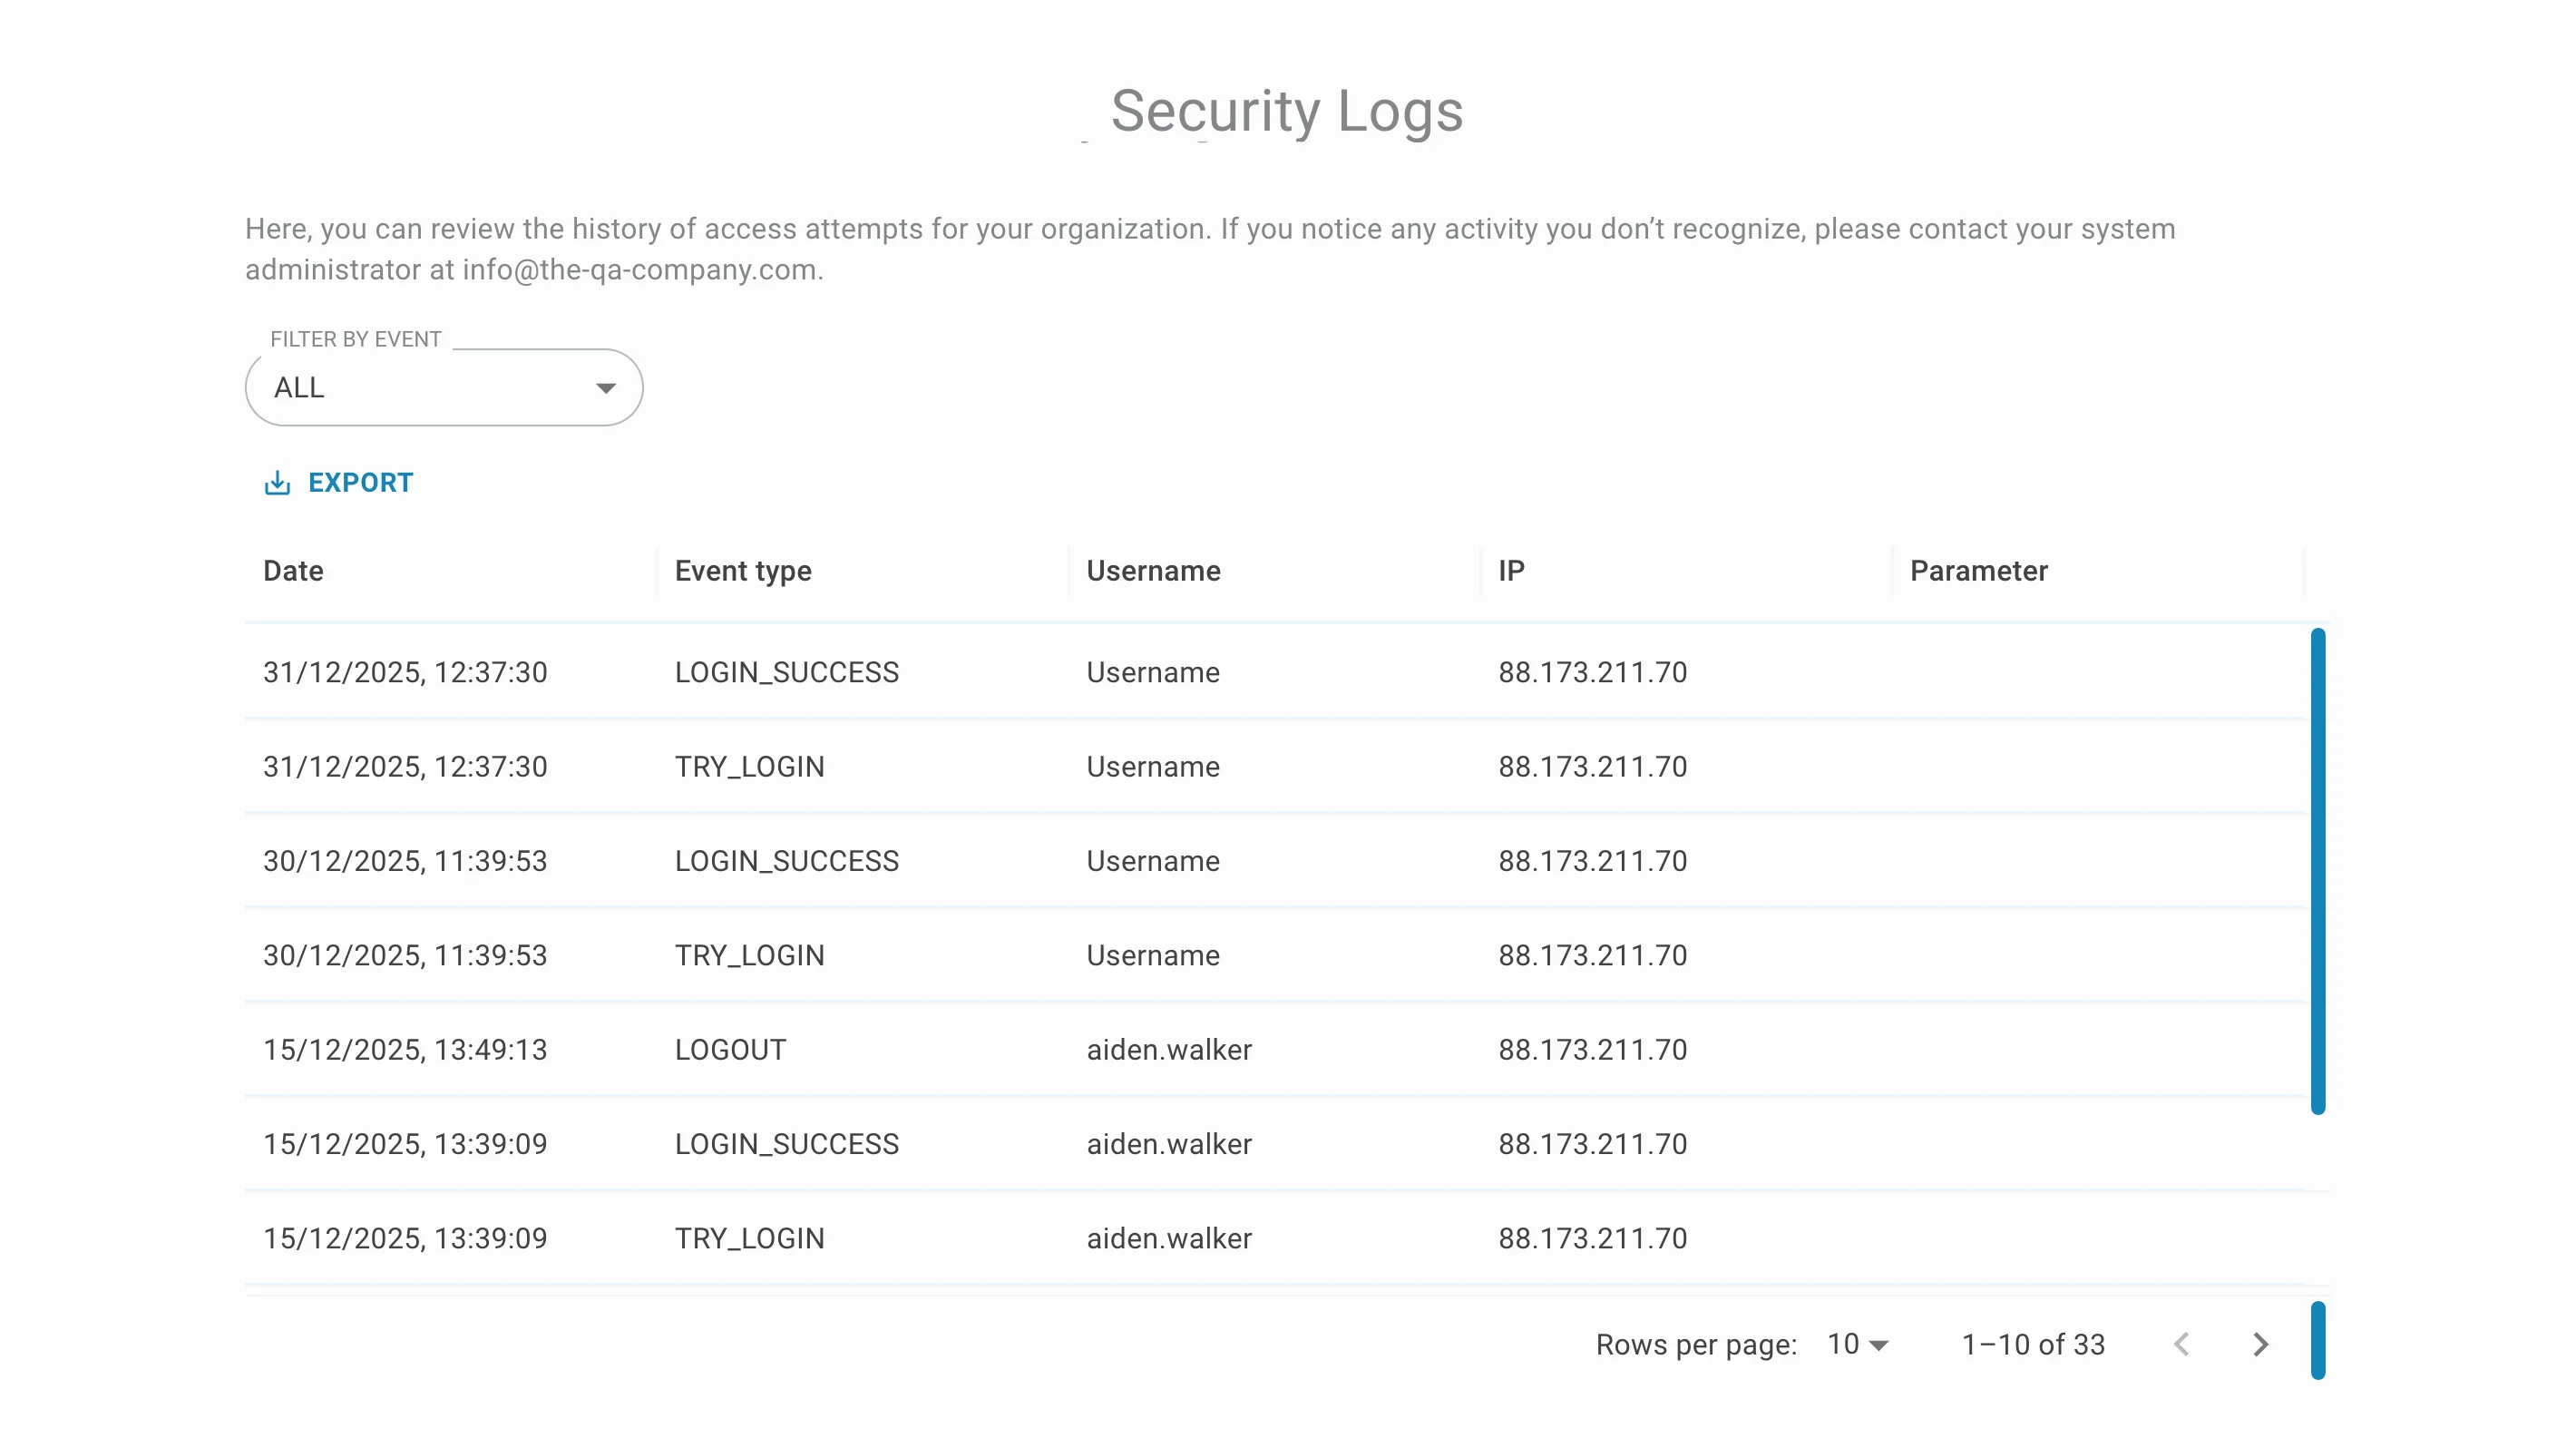Click aiden.walker in the 15/12 TRY_LOGIN row

1169,1238
